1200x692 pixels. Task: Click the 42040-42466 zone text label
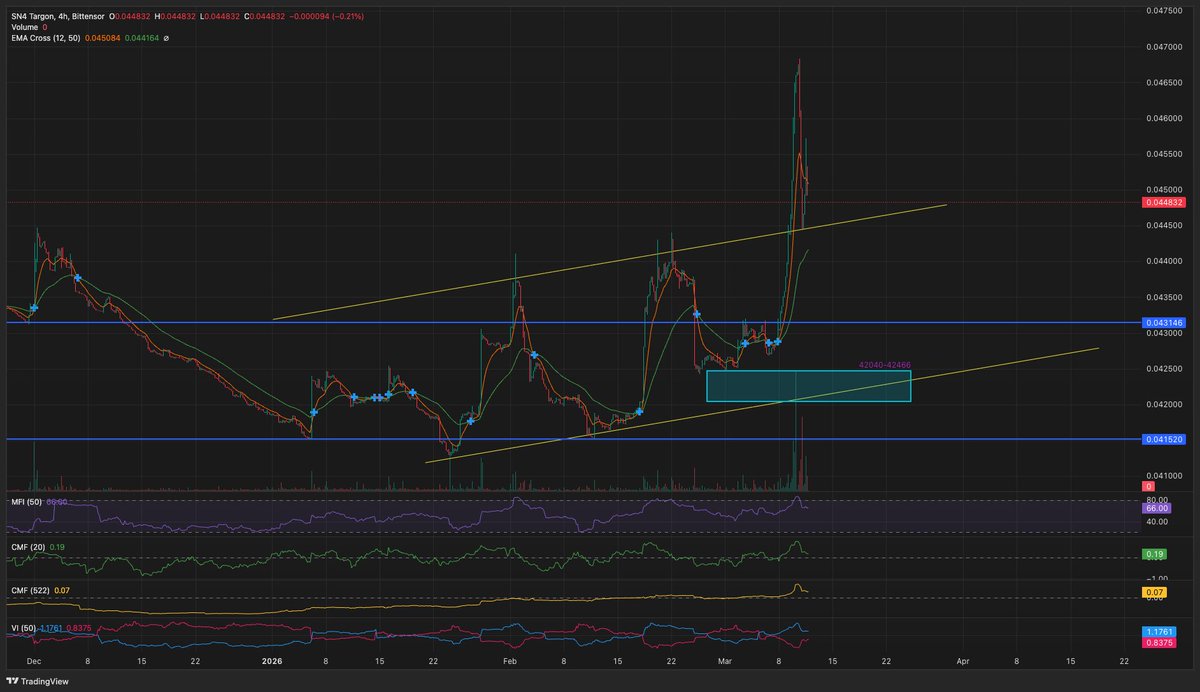point(884,365)
